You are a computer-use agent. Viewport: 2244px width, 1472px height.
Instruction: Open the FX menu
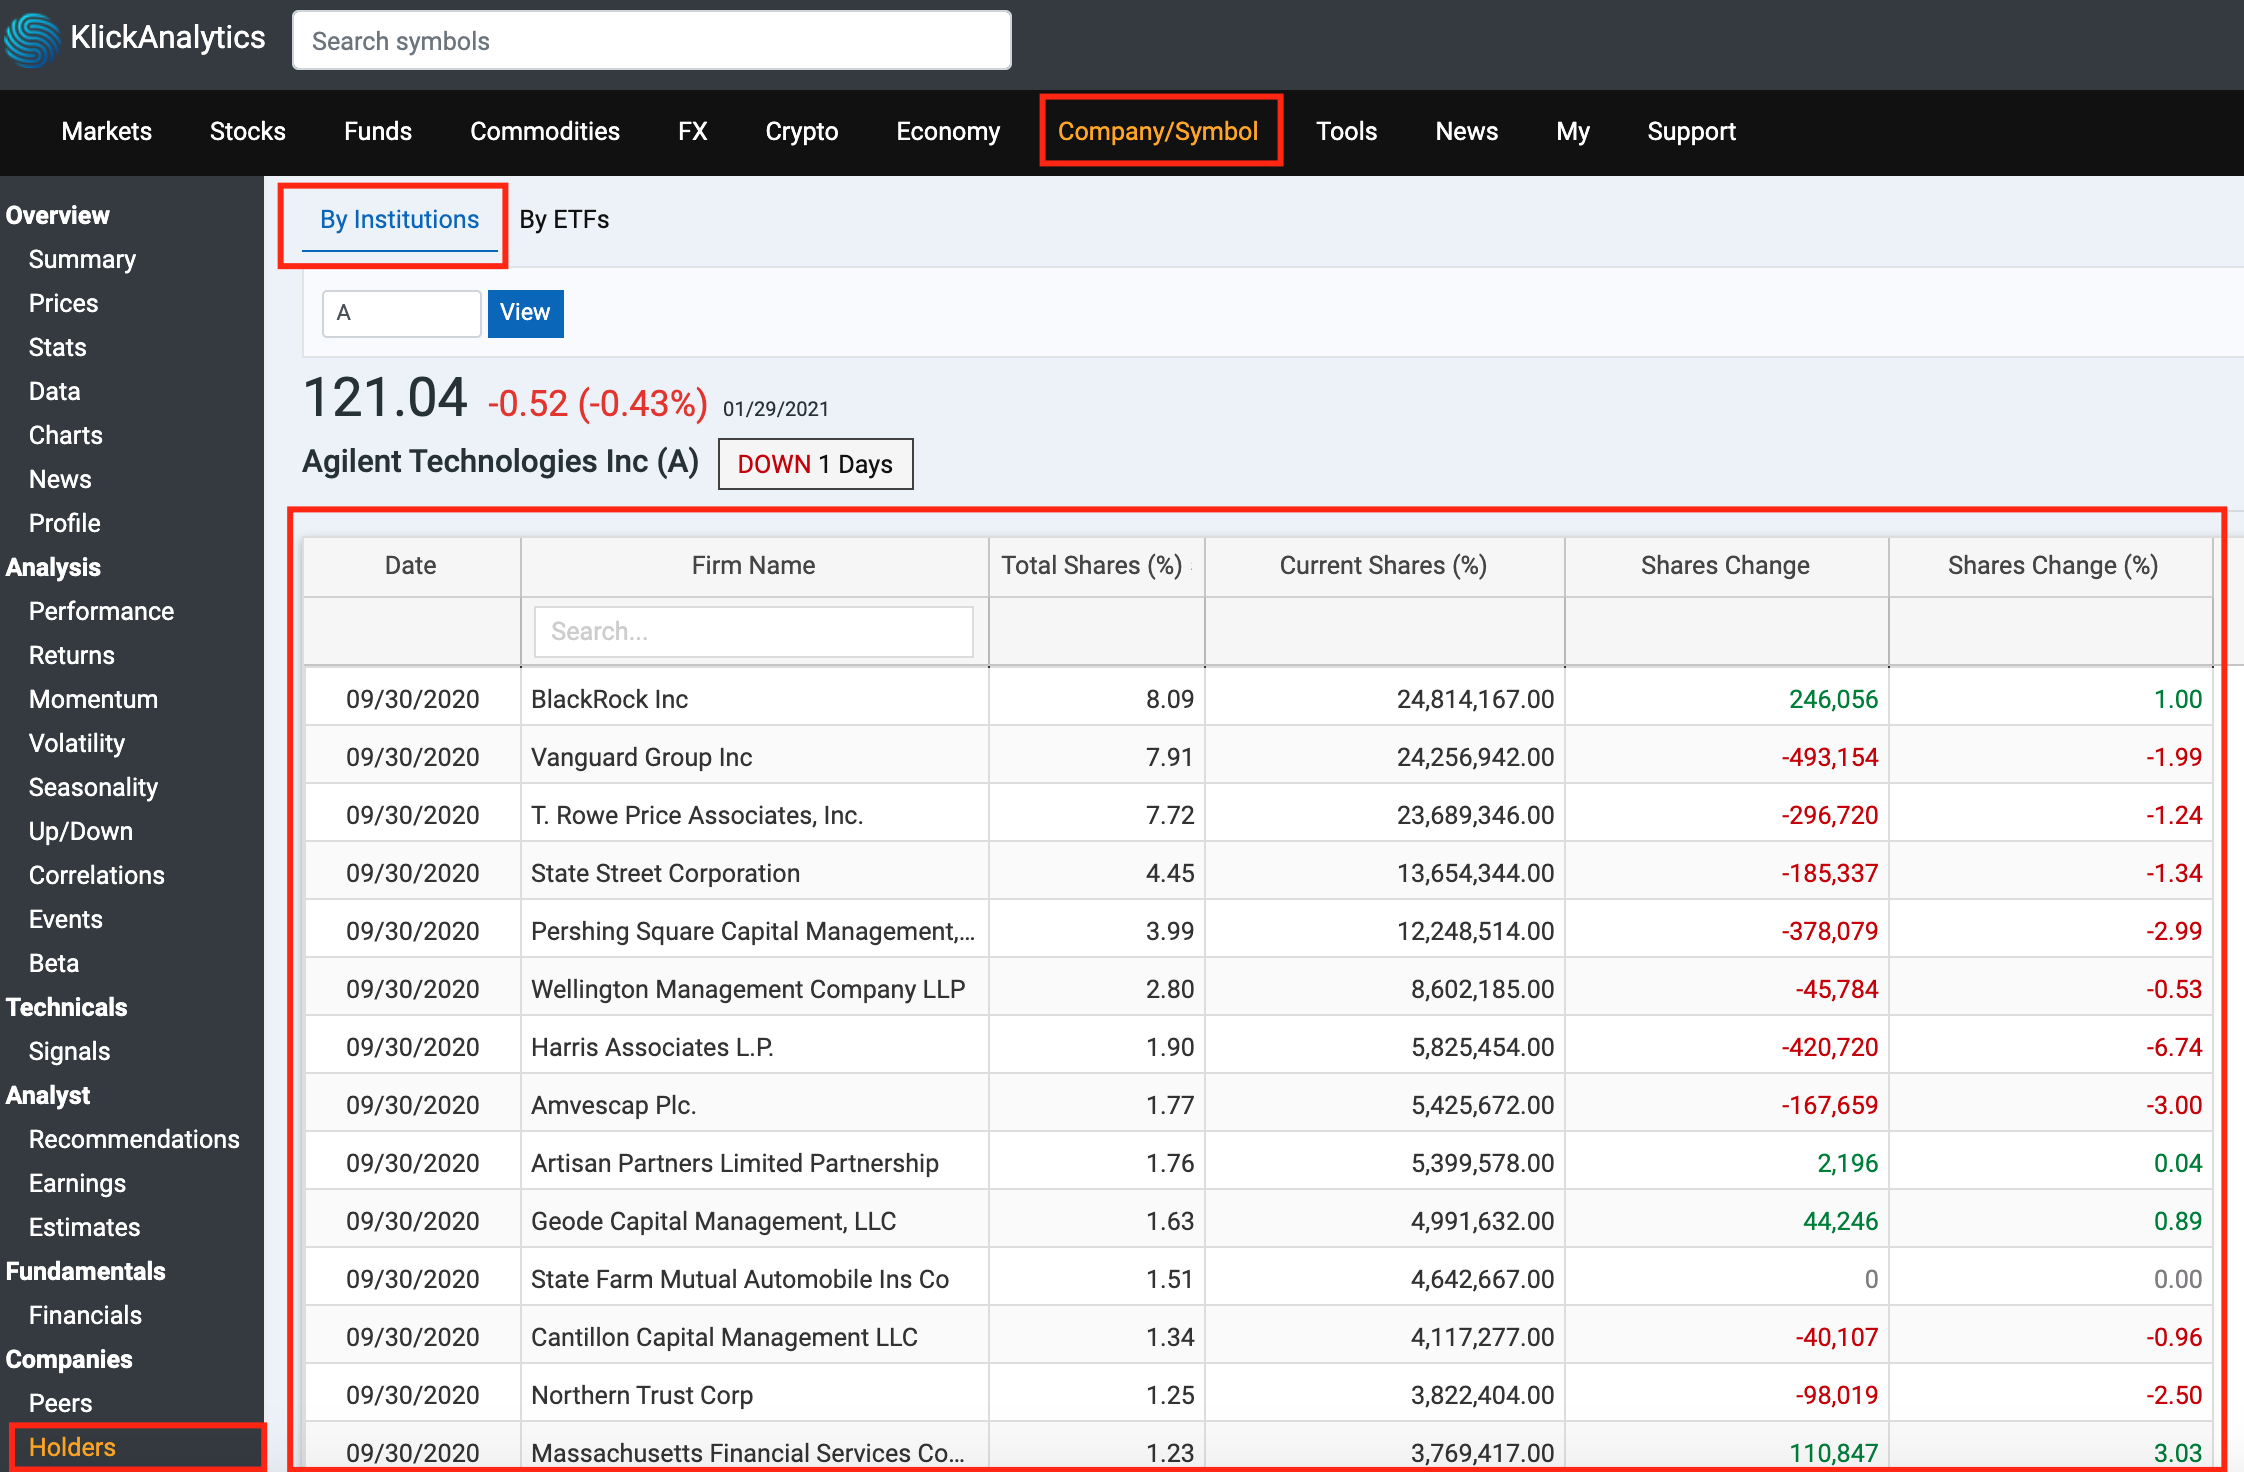pos(692,131)
